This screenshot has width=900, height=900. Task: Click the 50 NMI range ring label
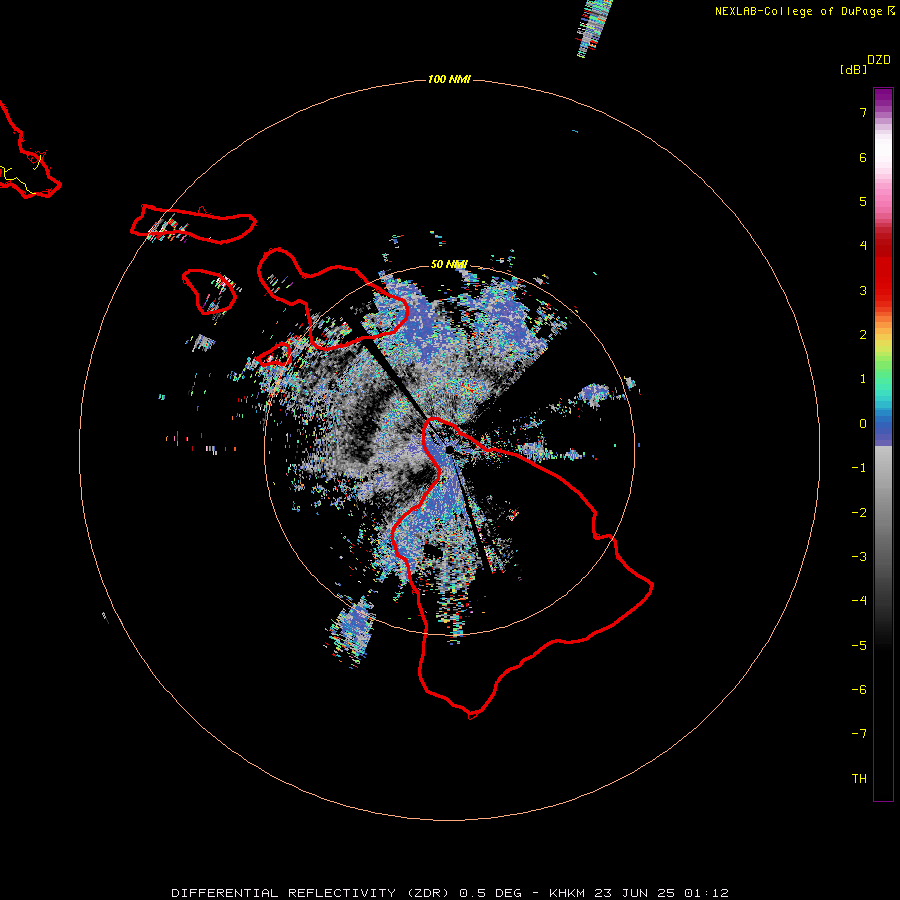point(449,264)
